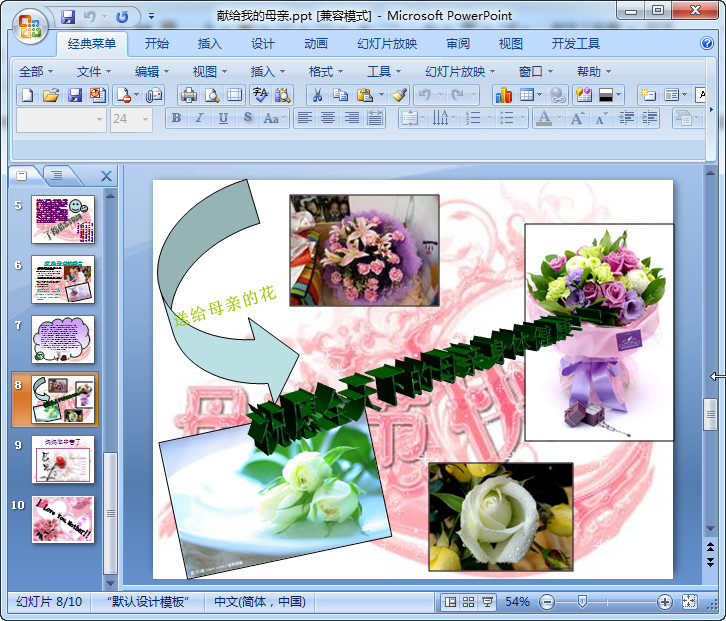
Task: Center align text
Action: (328, 119)
